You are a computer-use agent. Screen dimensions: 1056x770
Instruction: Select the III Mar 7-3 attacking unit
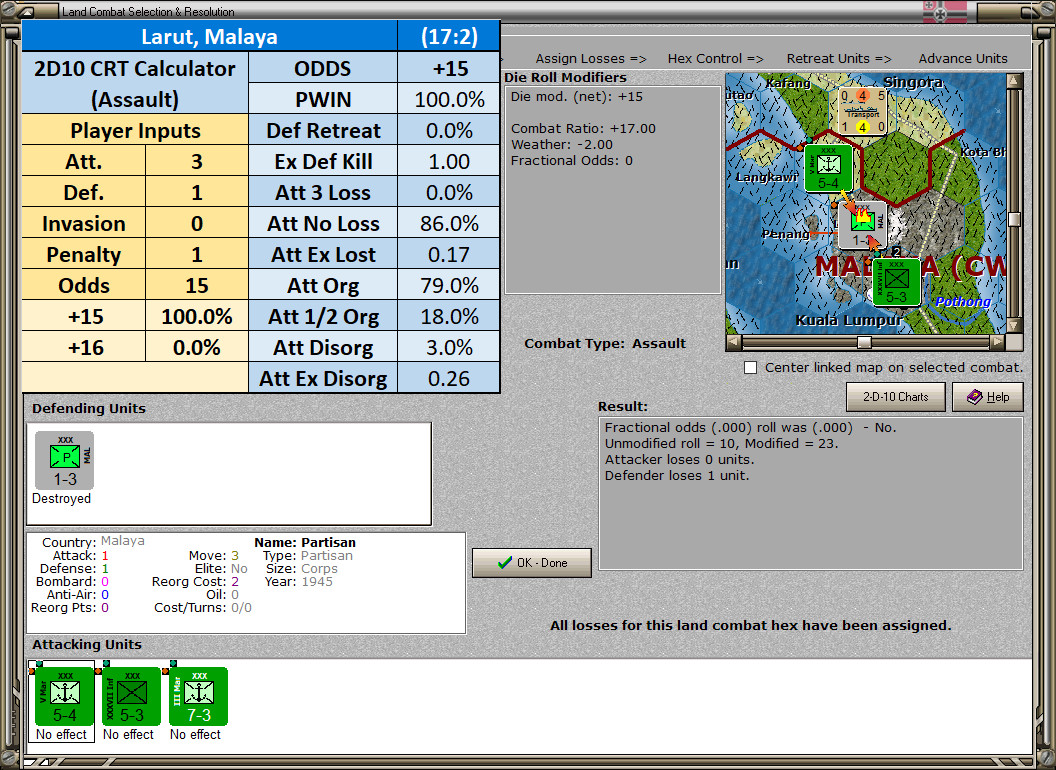click(198, 696)
